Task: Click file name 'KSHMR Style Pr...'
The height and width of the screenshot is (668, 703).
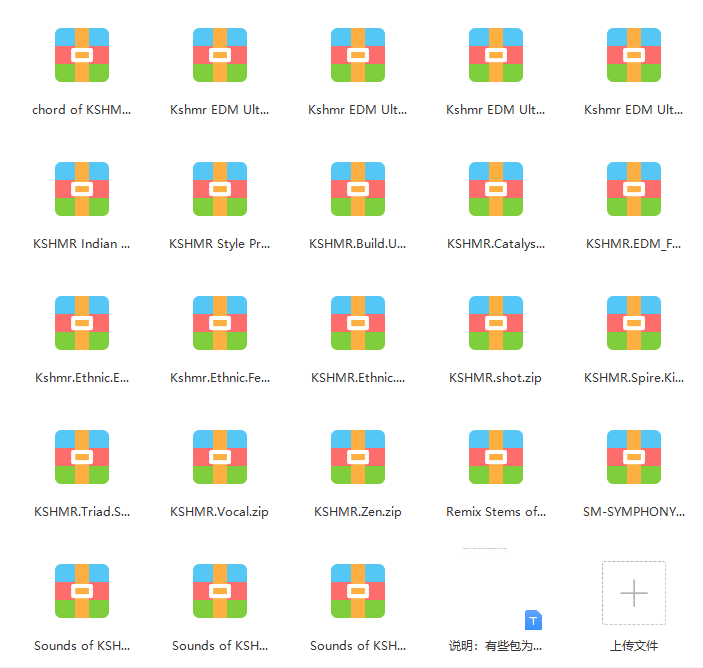Action: pyautogui.click(x=220, y=244)
